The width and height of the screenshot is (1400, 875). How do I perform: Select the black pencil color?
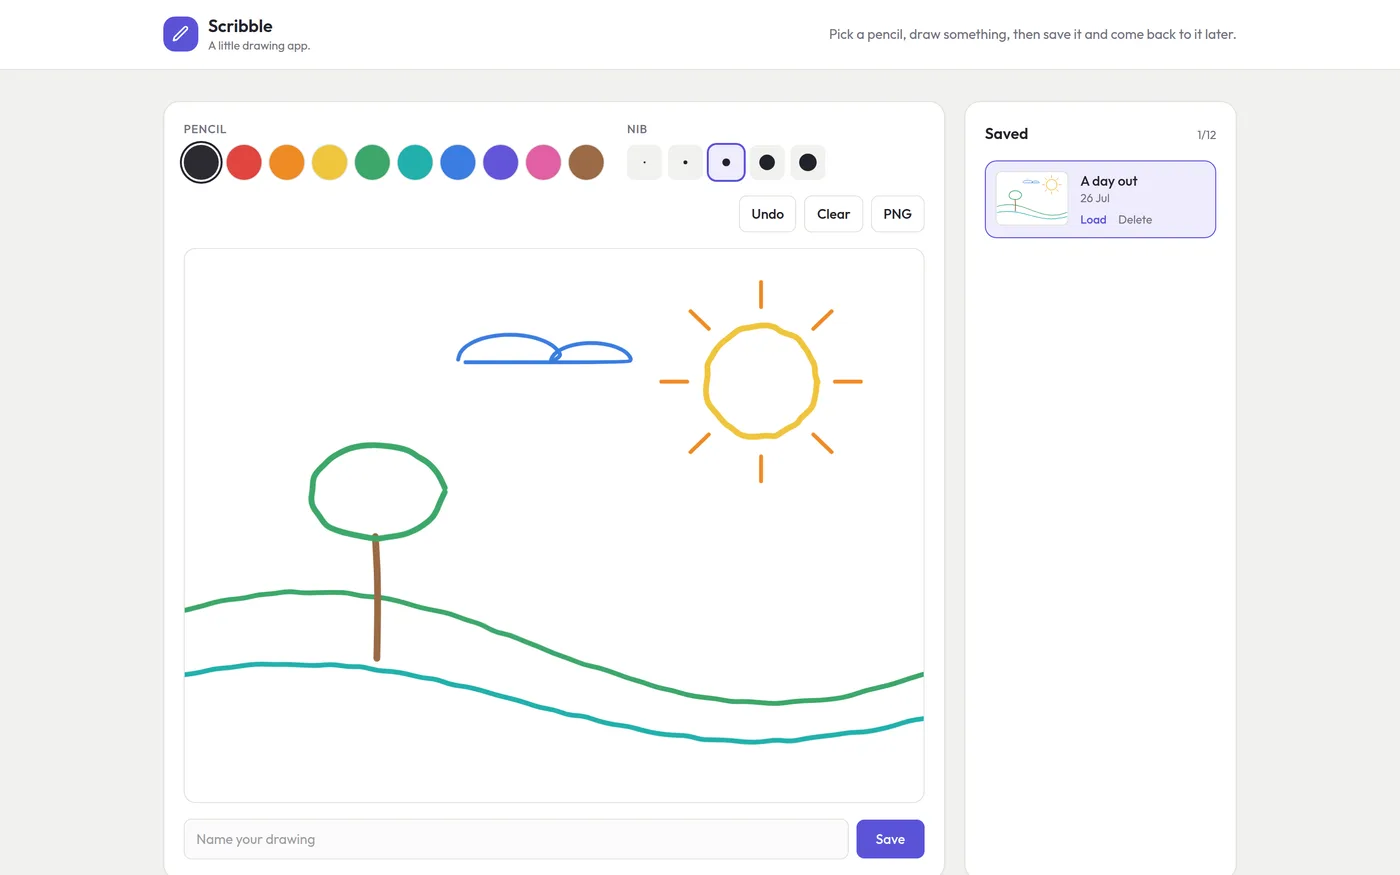tap(201, 162)
